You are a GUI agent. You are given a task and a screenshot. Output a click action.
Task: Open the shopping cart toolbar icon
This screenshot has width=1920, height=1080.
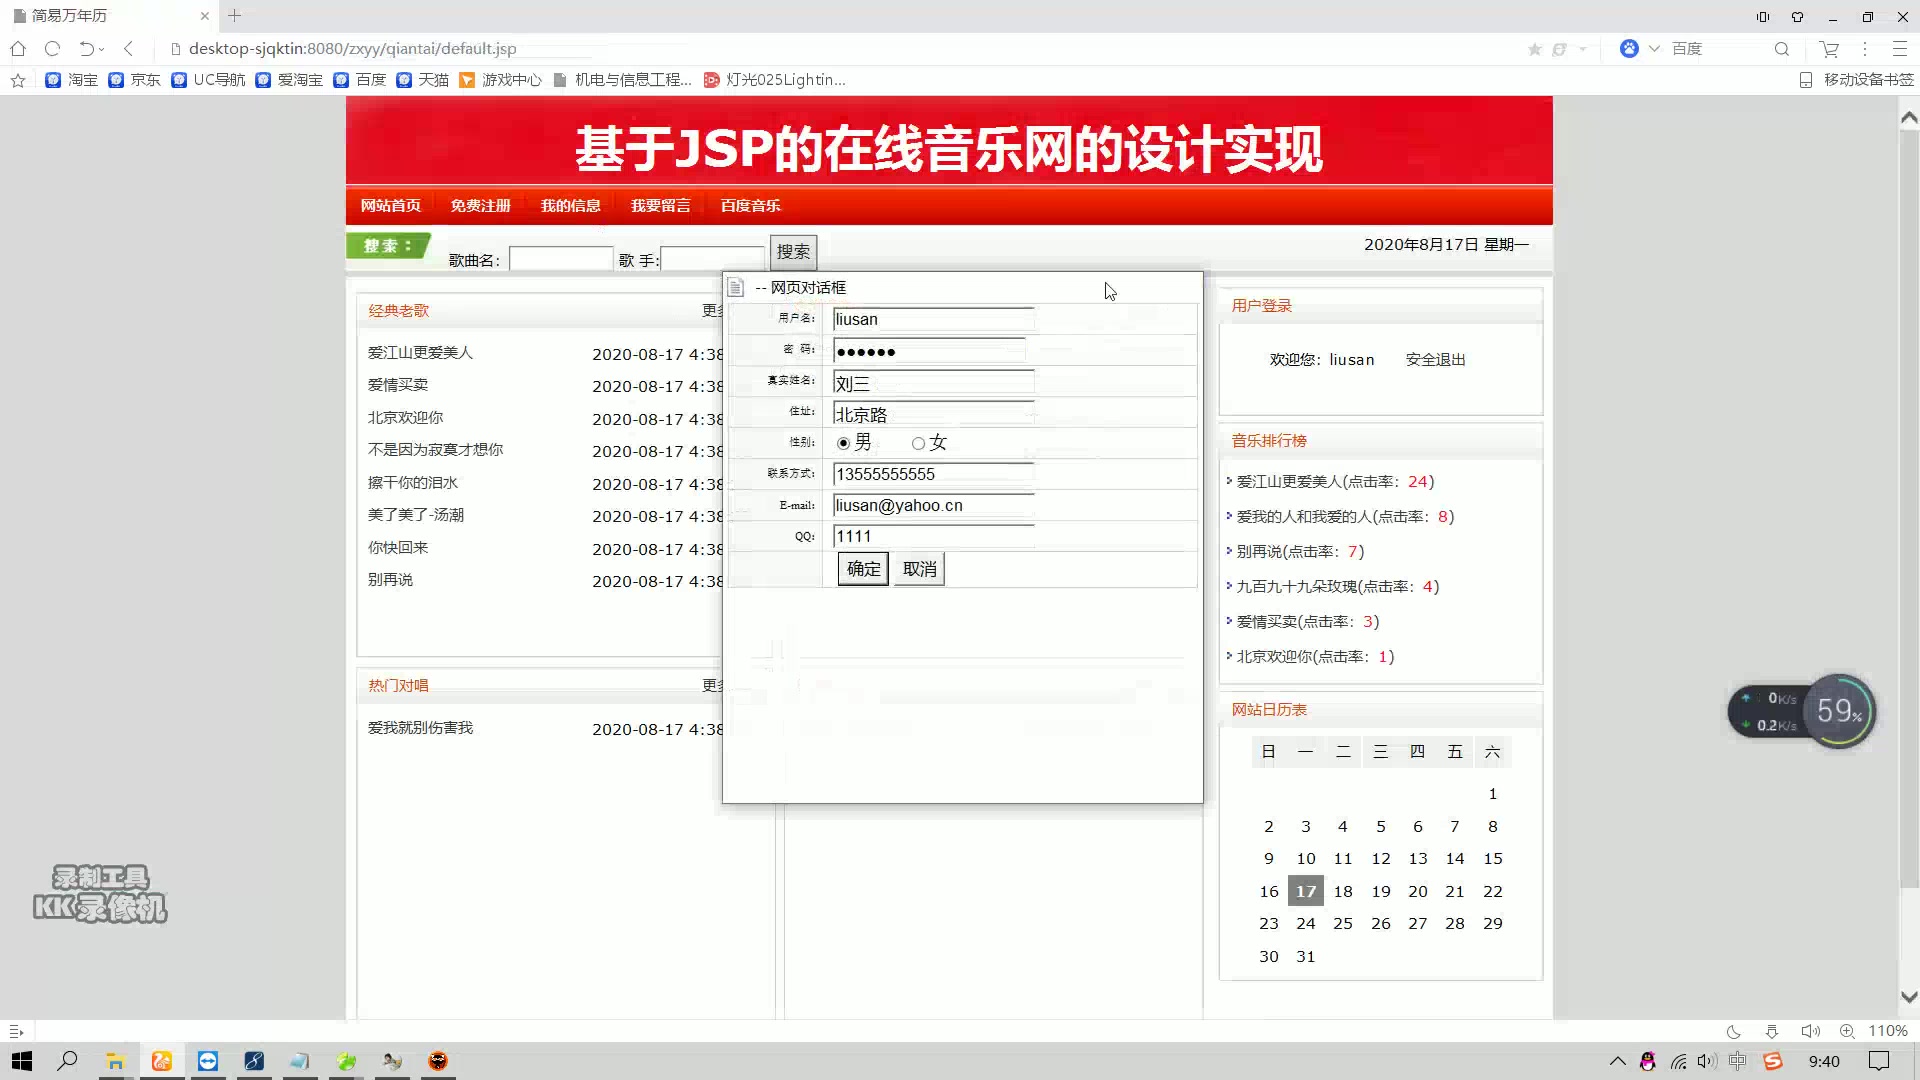(x=1829, y=48)
